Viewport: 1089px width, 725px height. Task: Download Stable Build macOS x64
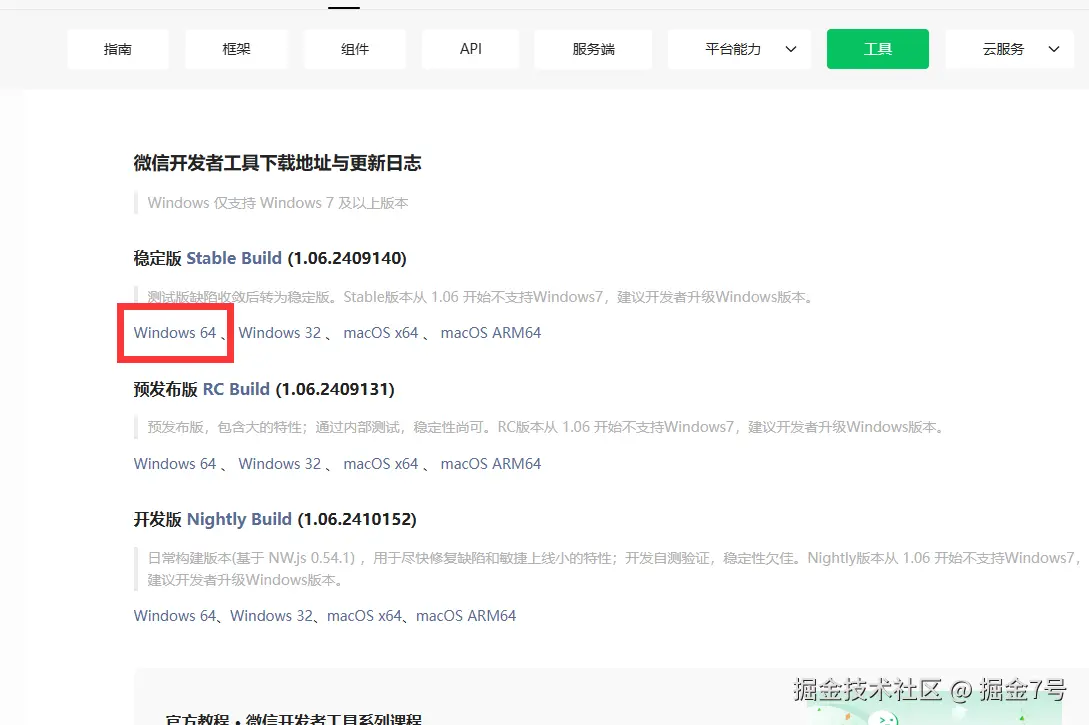coord(381,333)
